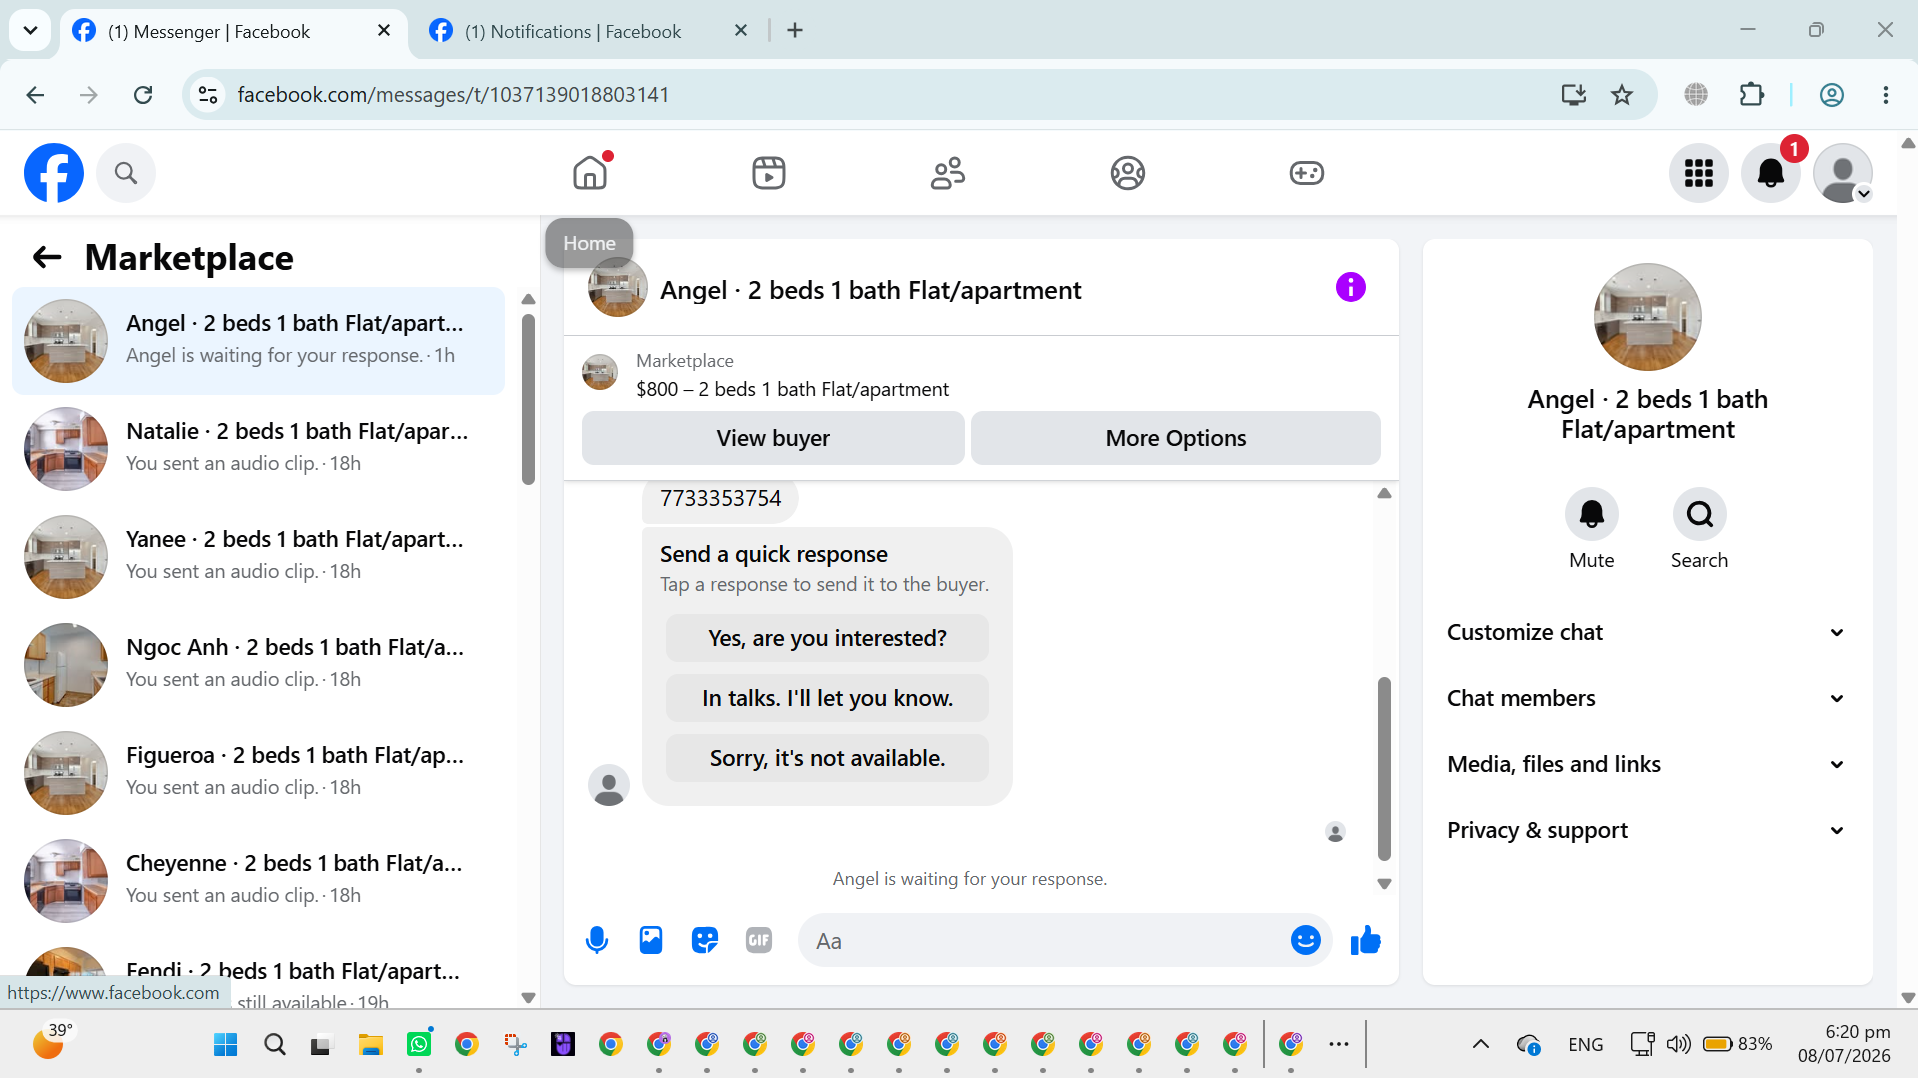Reload the current page
The image size is (1918, 1078).
click(143, 95)
